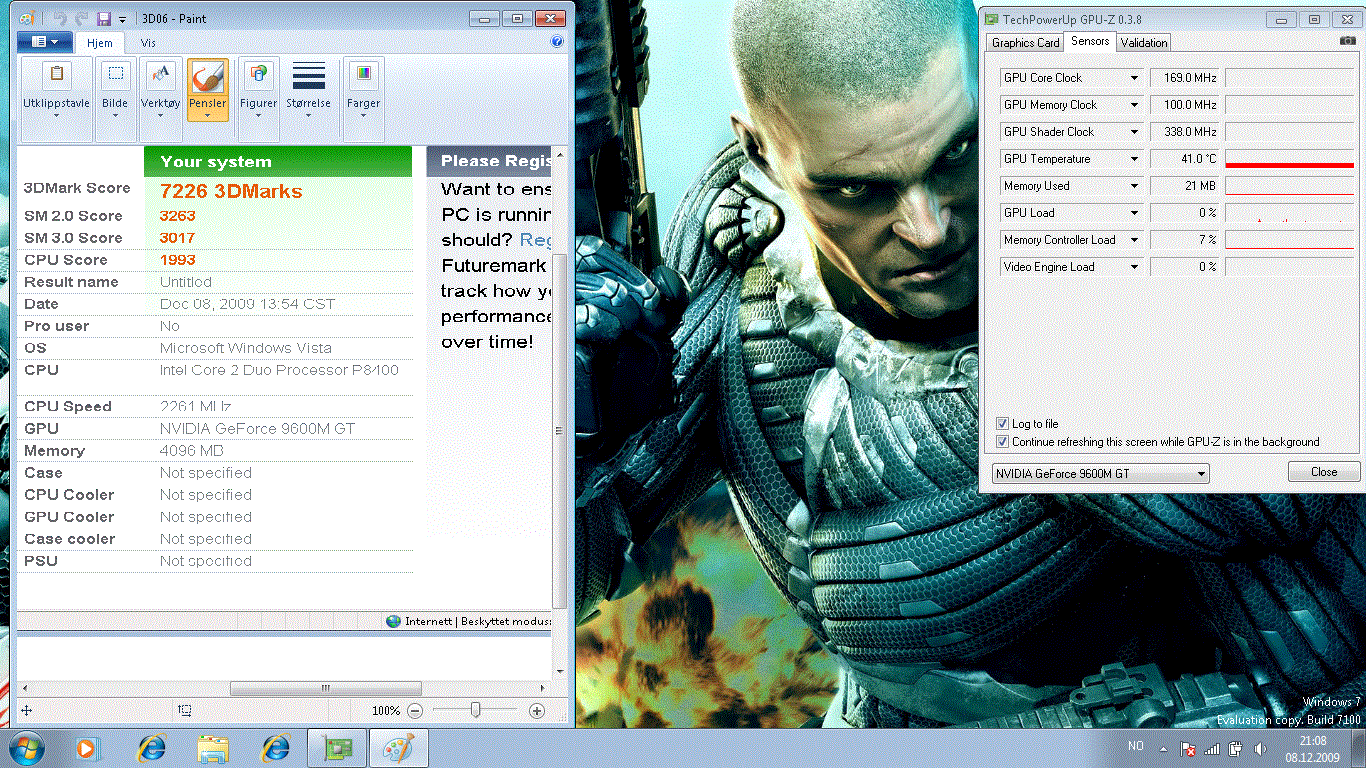Toggle the Log to file checkbox

(1003, 424)
